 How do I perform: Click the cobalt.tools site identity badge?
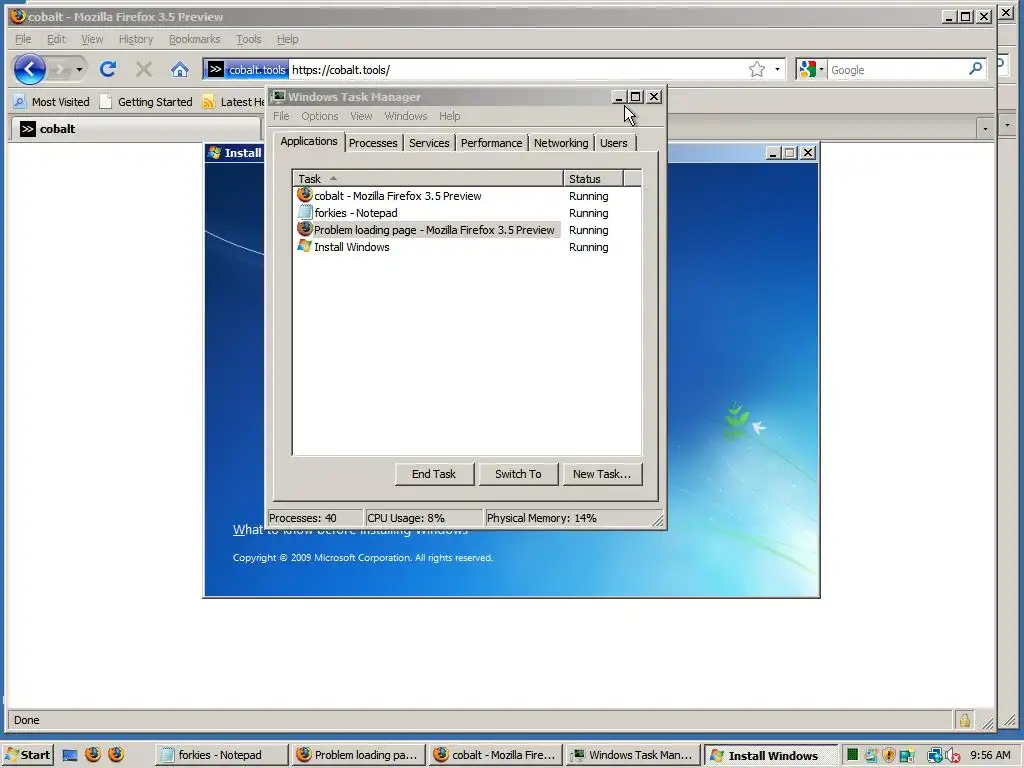(x=247, y=69)
